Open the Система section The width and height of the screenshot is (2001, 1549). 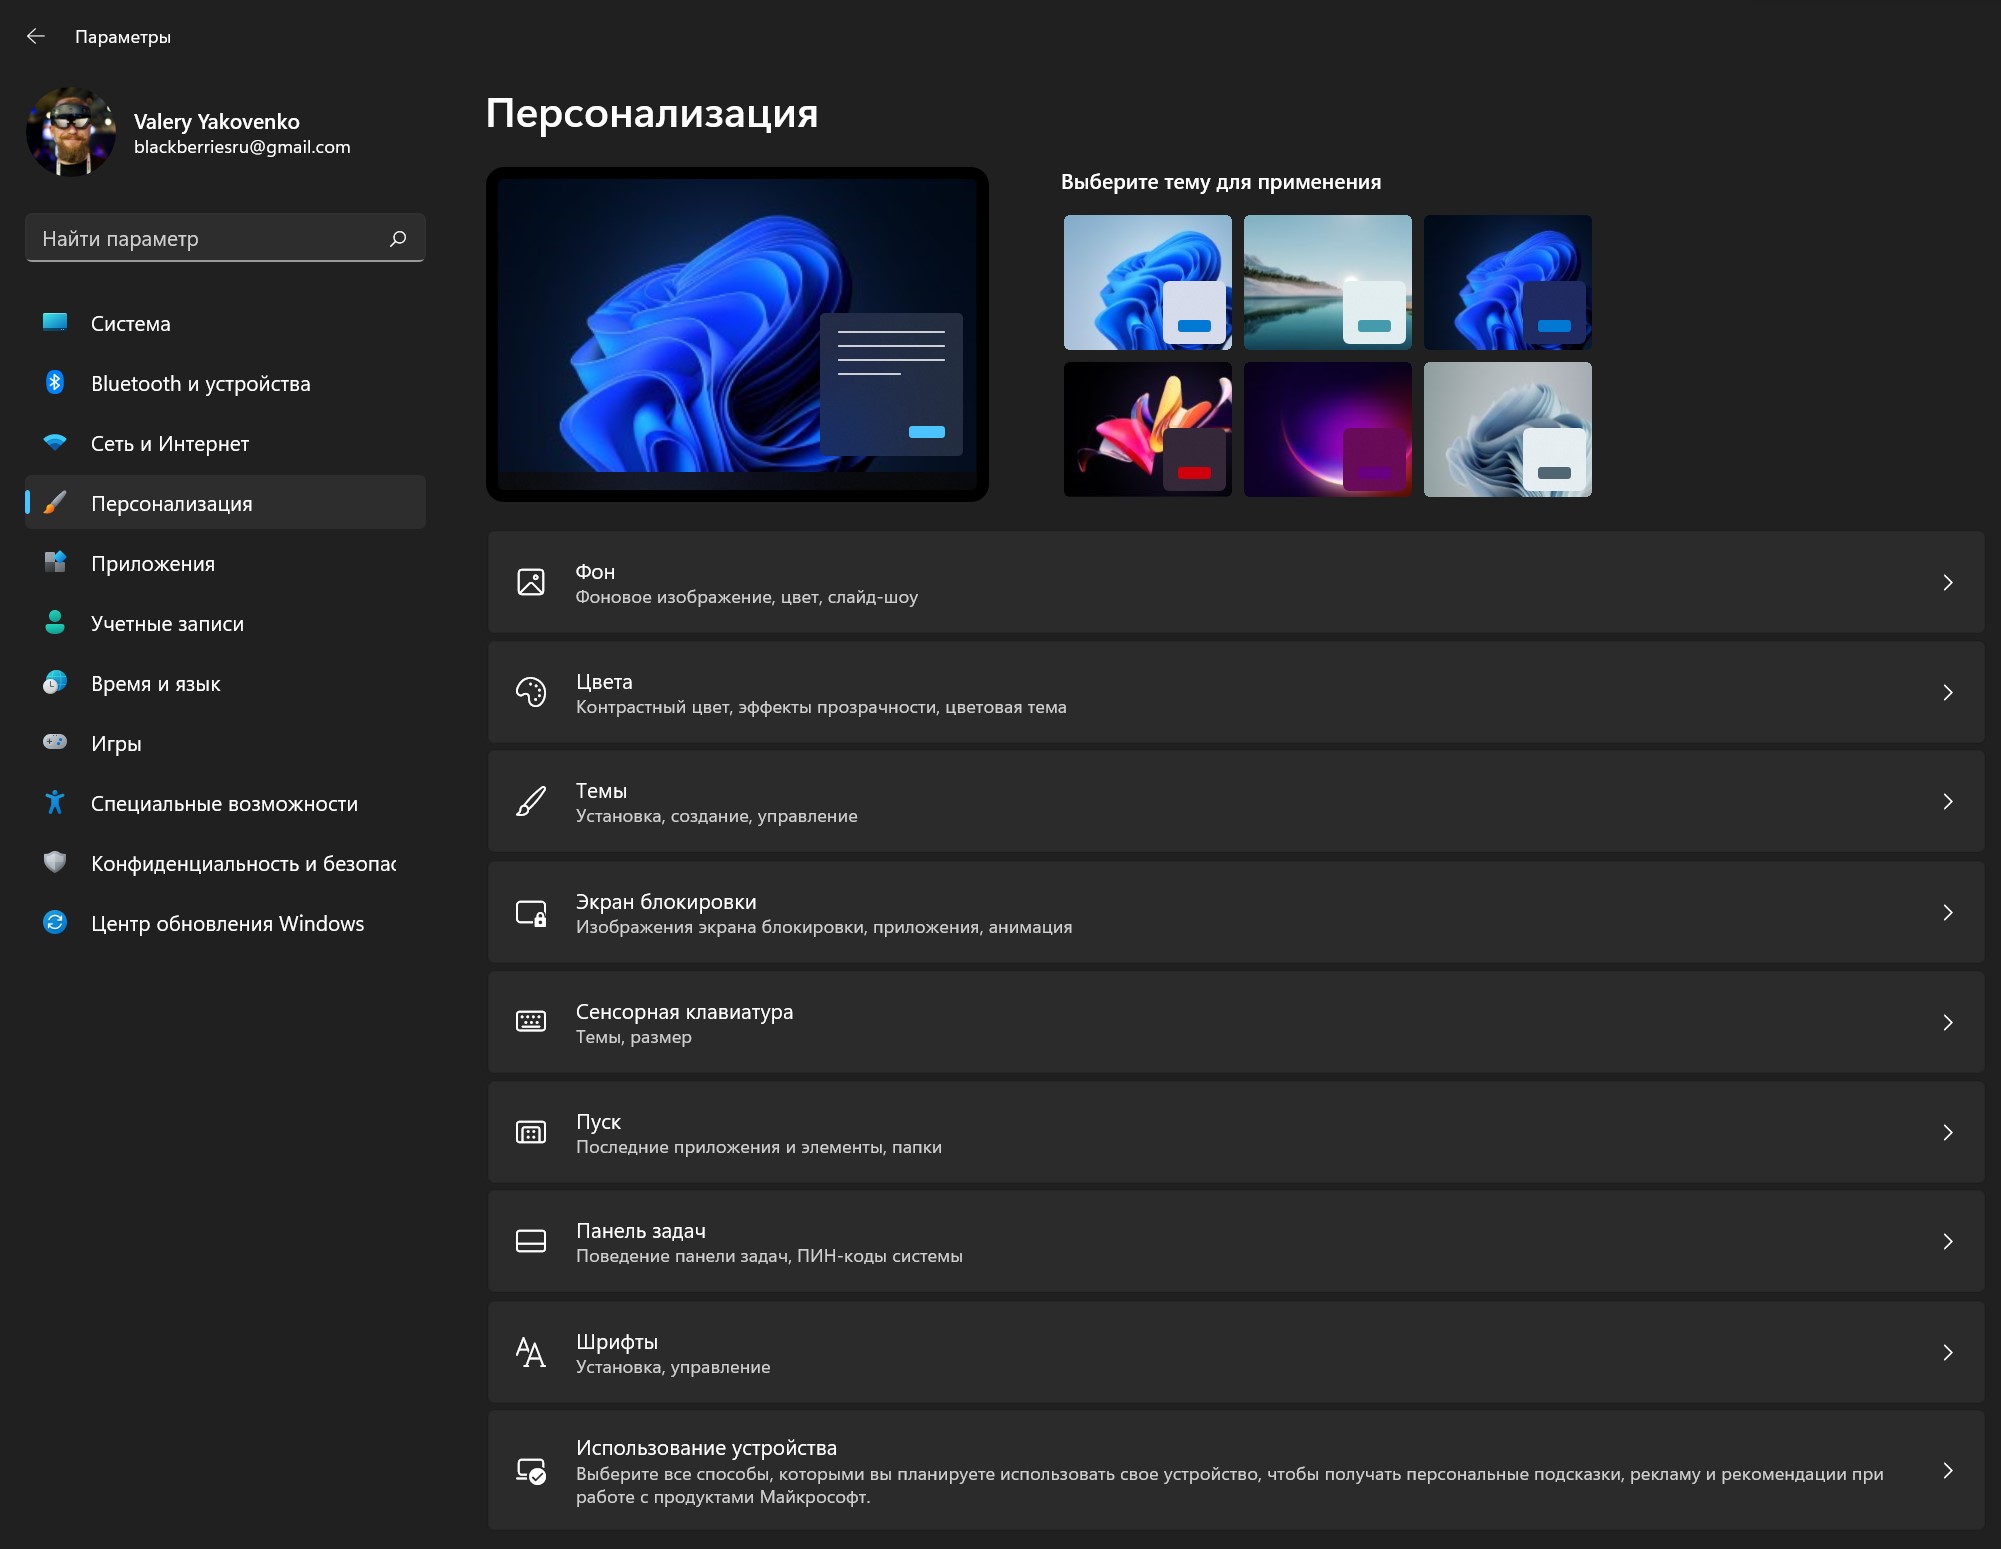[x=226, y=323]
